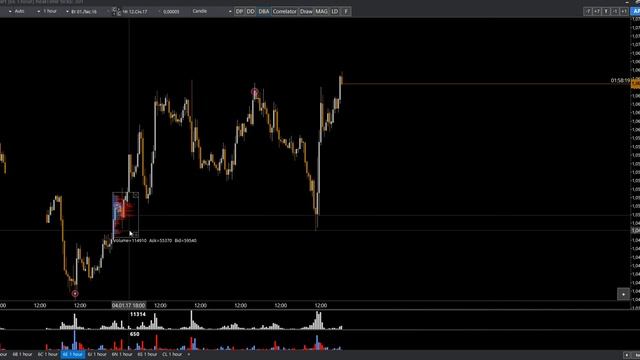640x360 pixels.
Task: Click the orange current price label
Action: click(636, 84)
